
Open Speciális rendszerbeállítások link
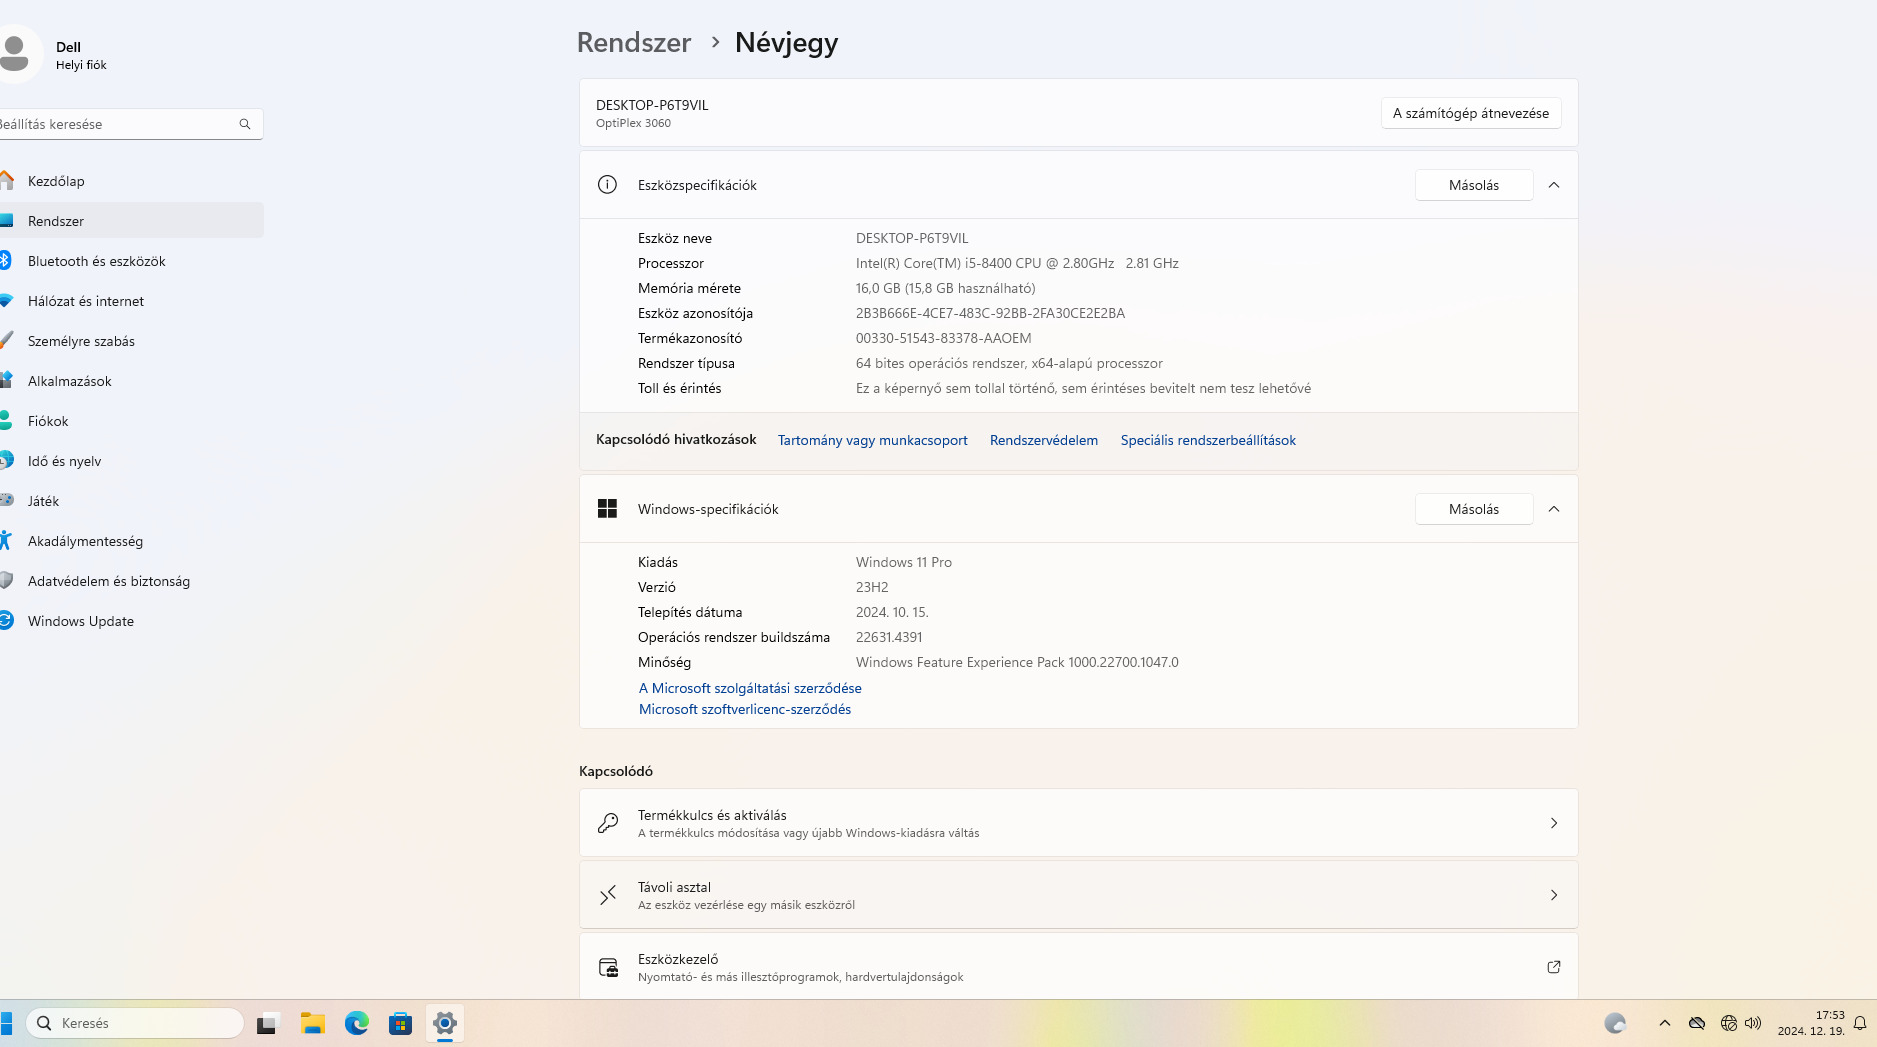click(1208, 440)
